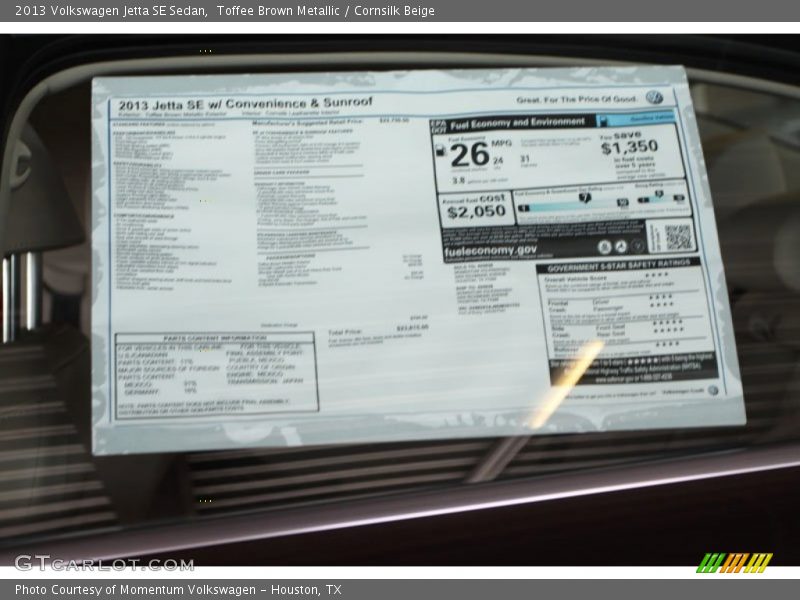Click the Volkswagen logo beside the slogan

654,98
